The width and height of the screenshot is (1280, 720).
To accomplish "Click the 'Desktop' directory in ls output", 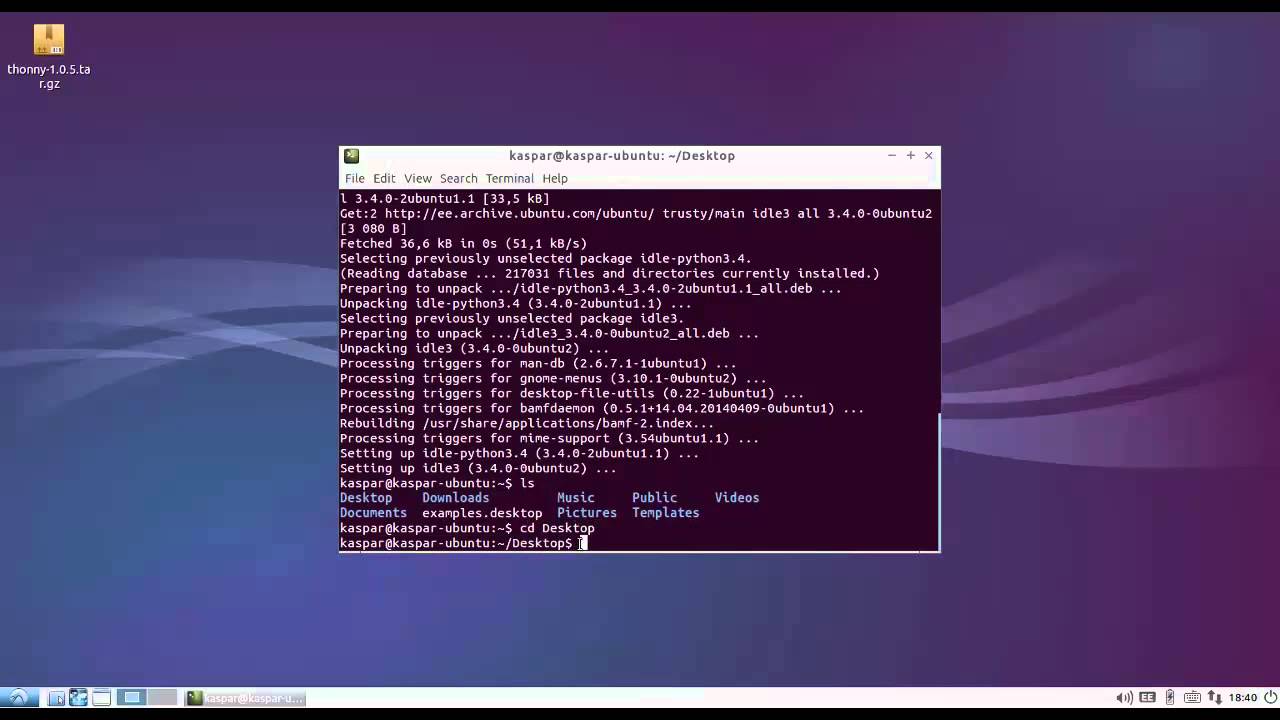I will (x=366, y=498).
